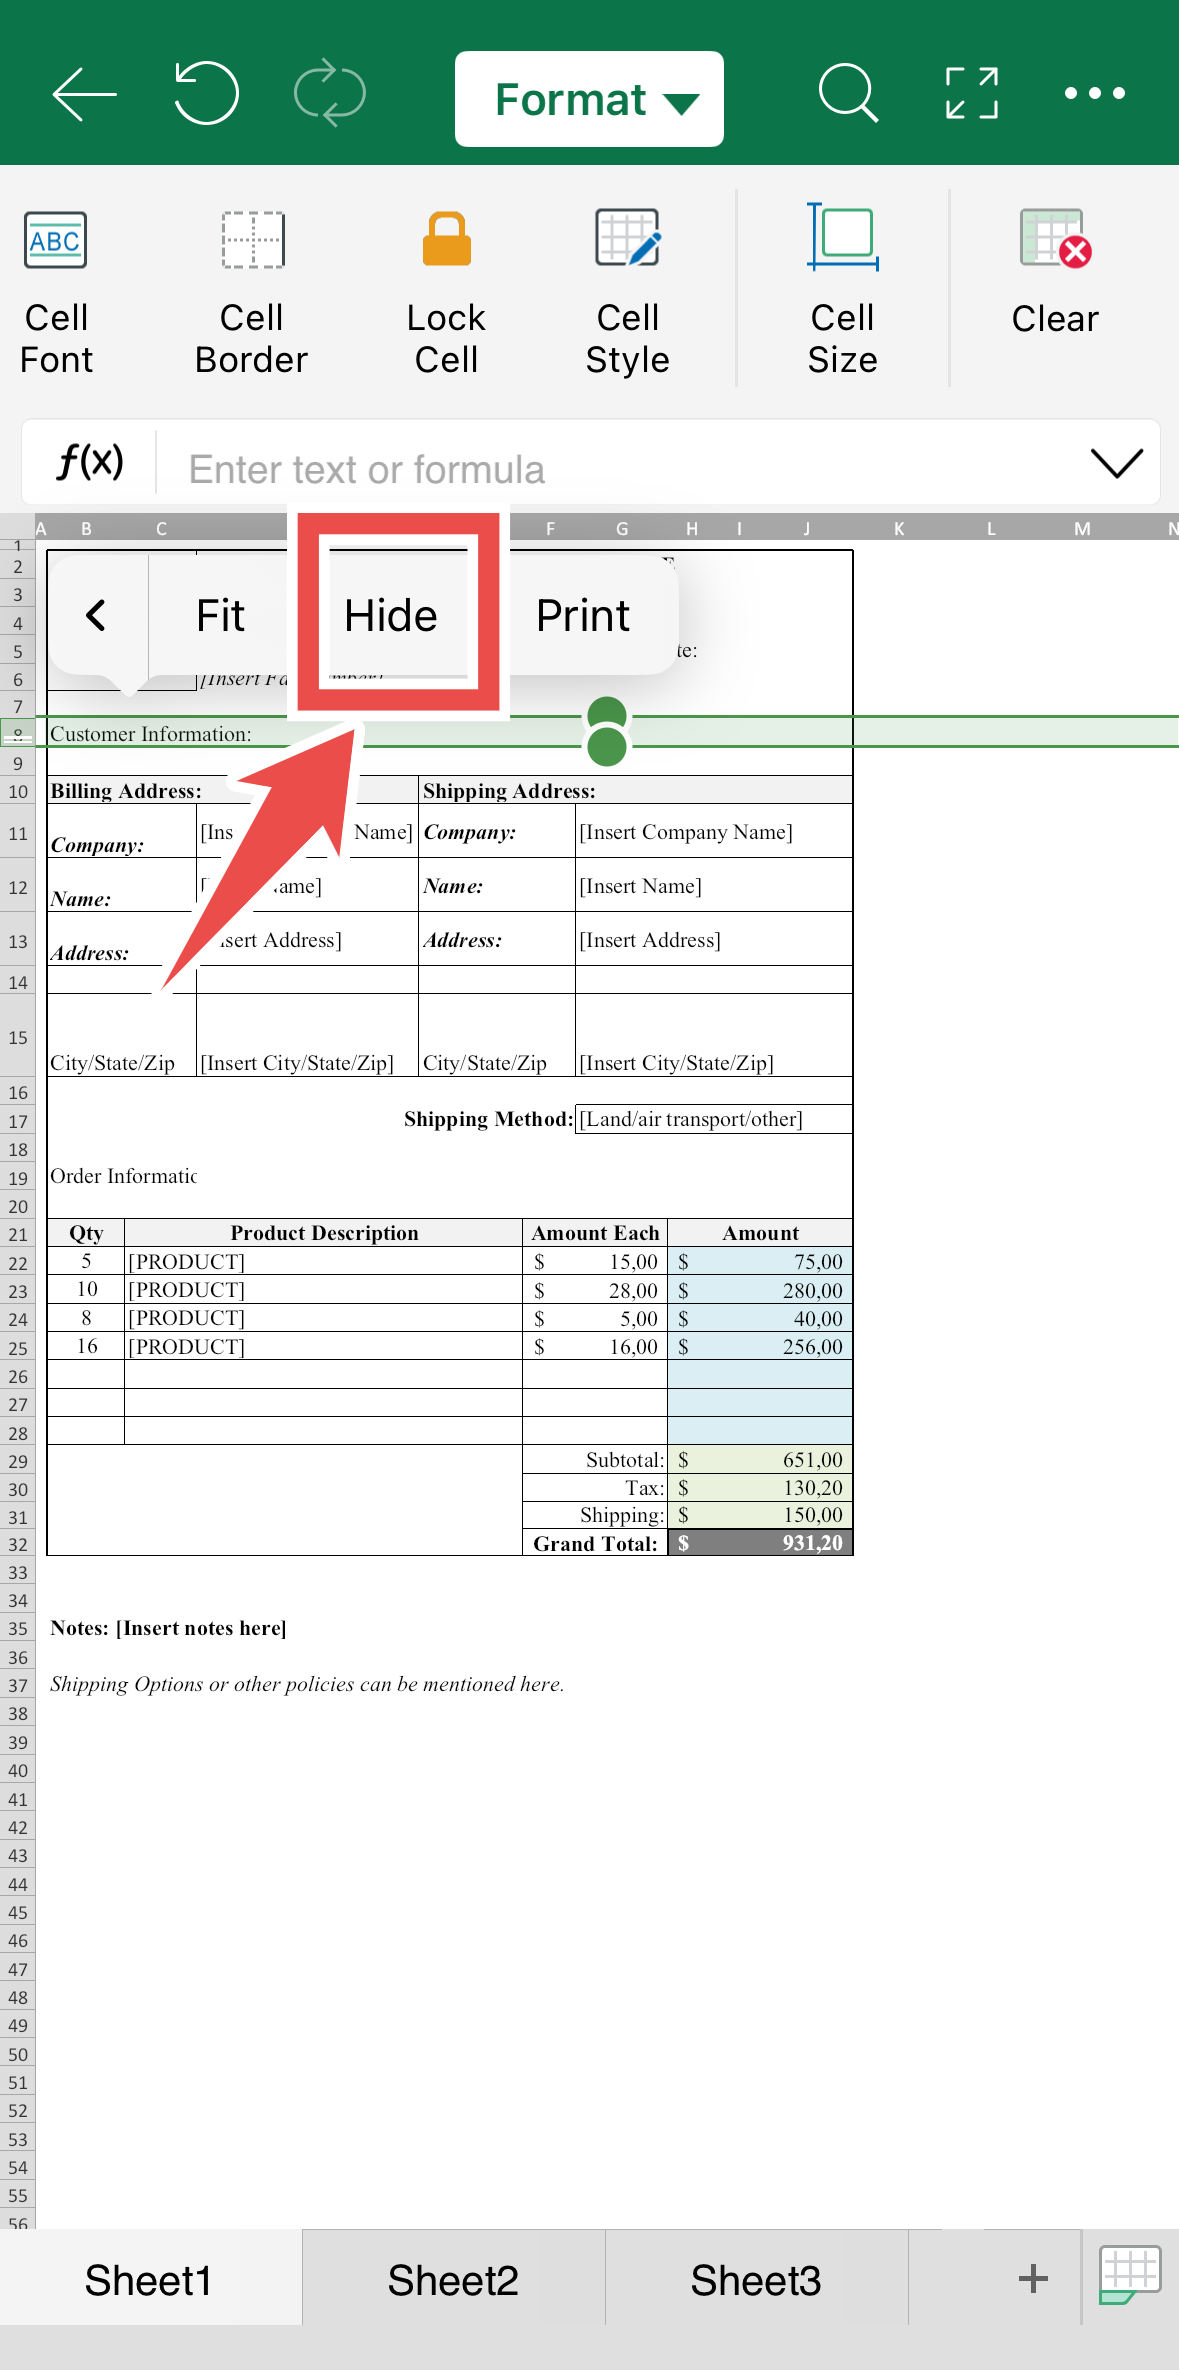Select the '[Land/air transport/other]' cell
1179x2370 pixels.
714,1119
